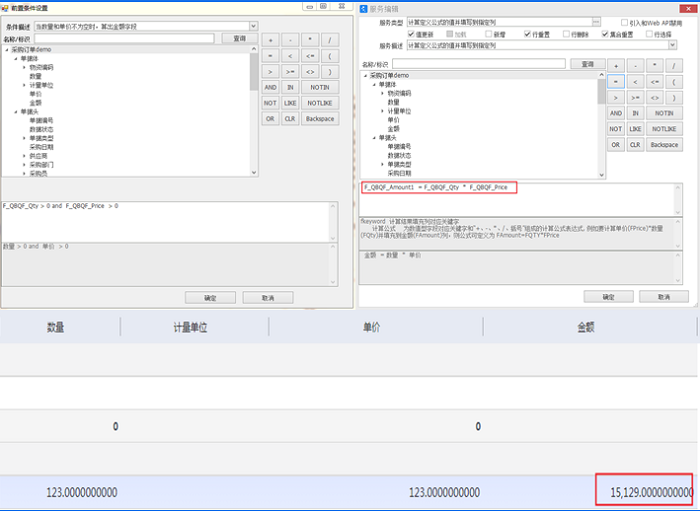Image resolution: width=700 pixels, height=511 pixels.
Task: Toggle the 值更新 checkbox
Action: pyautogui.click(x=411, y=34)
